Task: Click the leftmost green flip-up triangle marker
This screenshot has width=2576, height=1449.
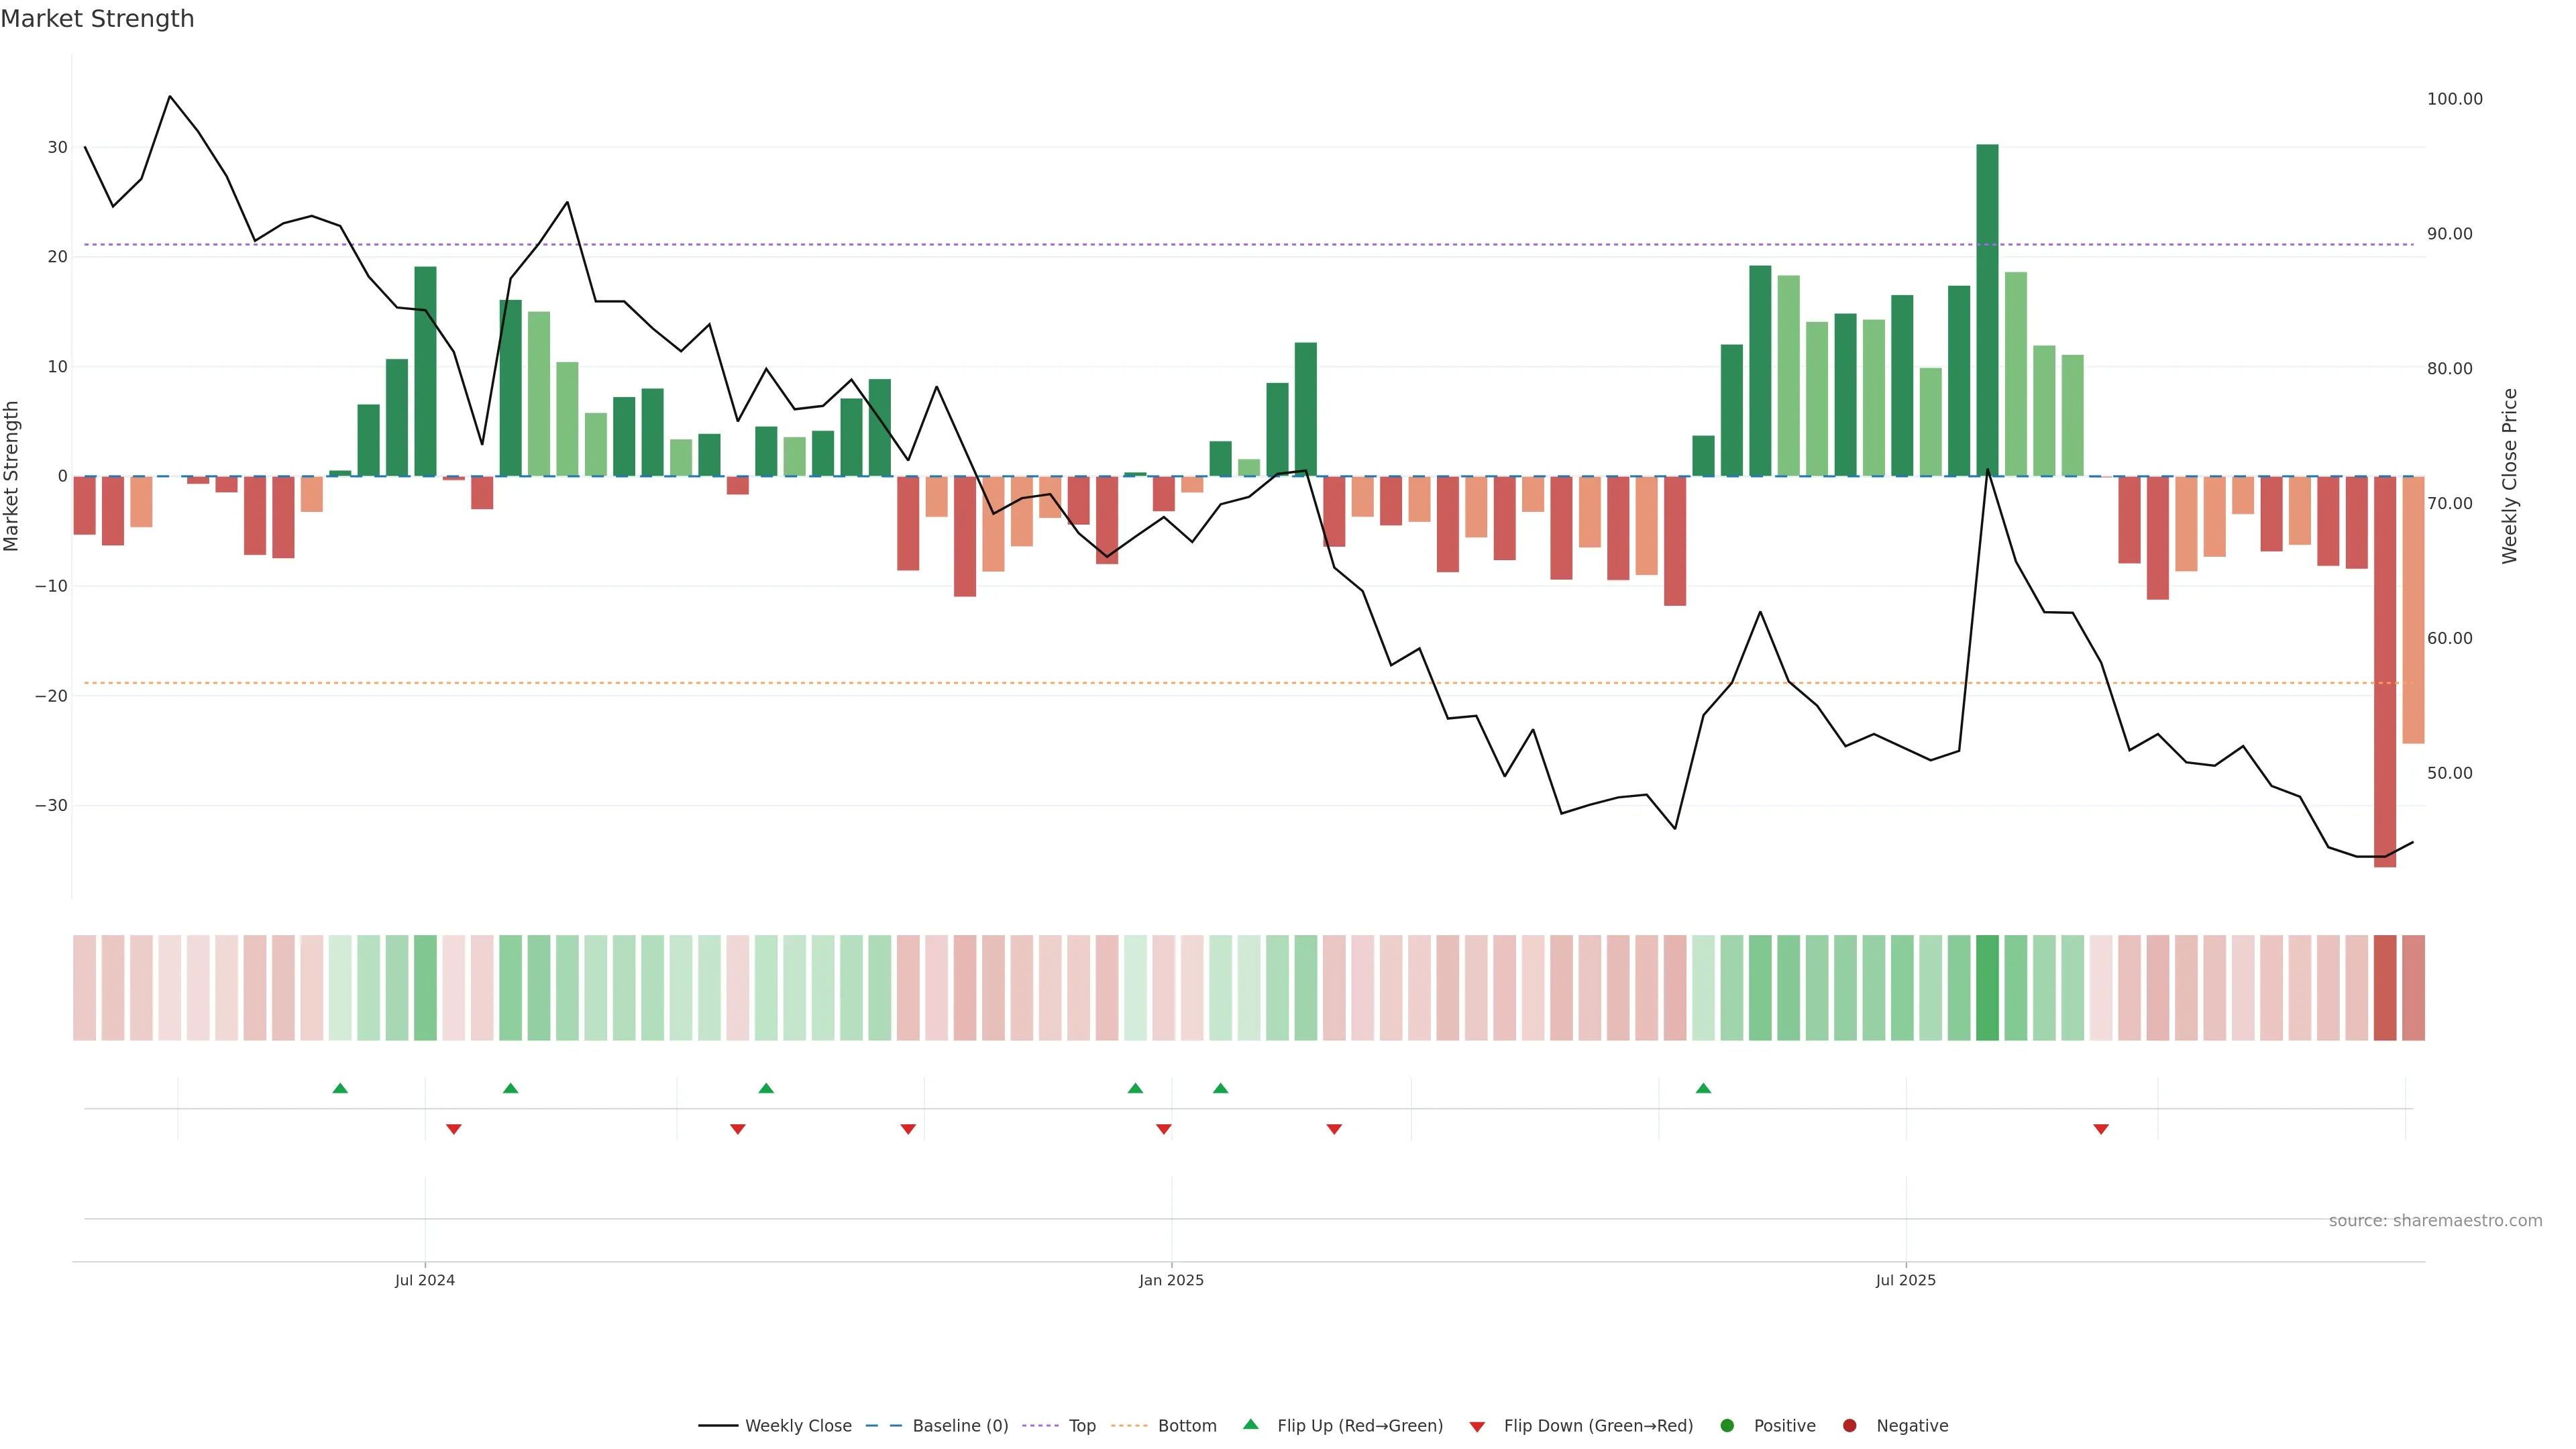Action: point(340,1088)
